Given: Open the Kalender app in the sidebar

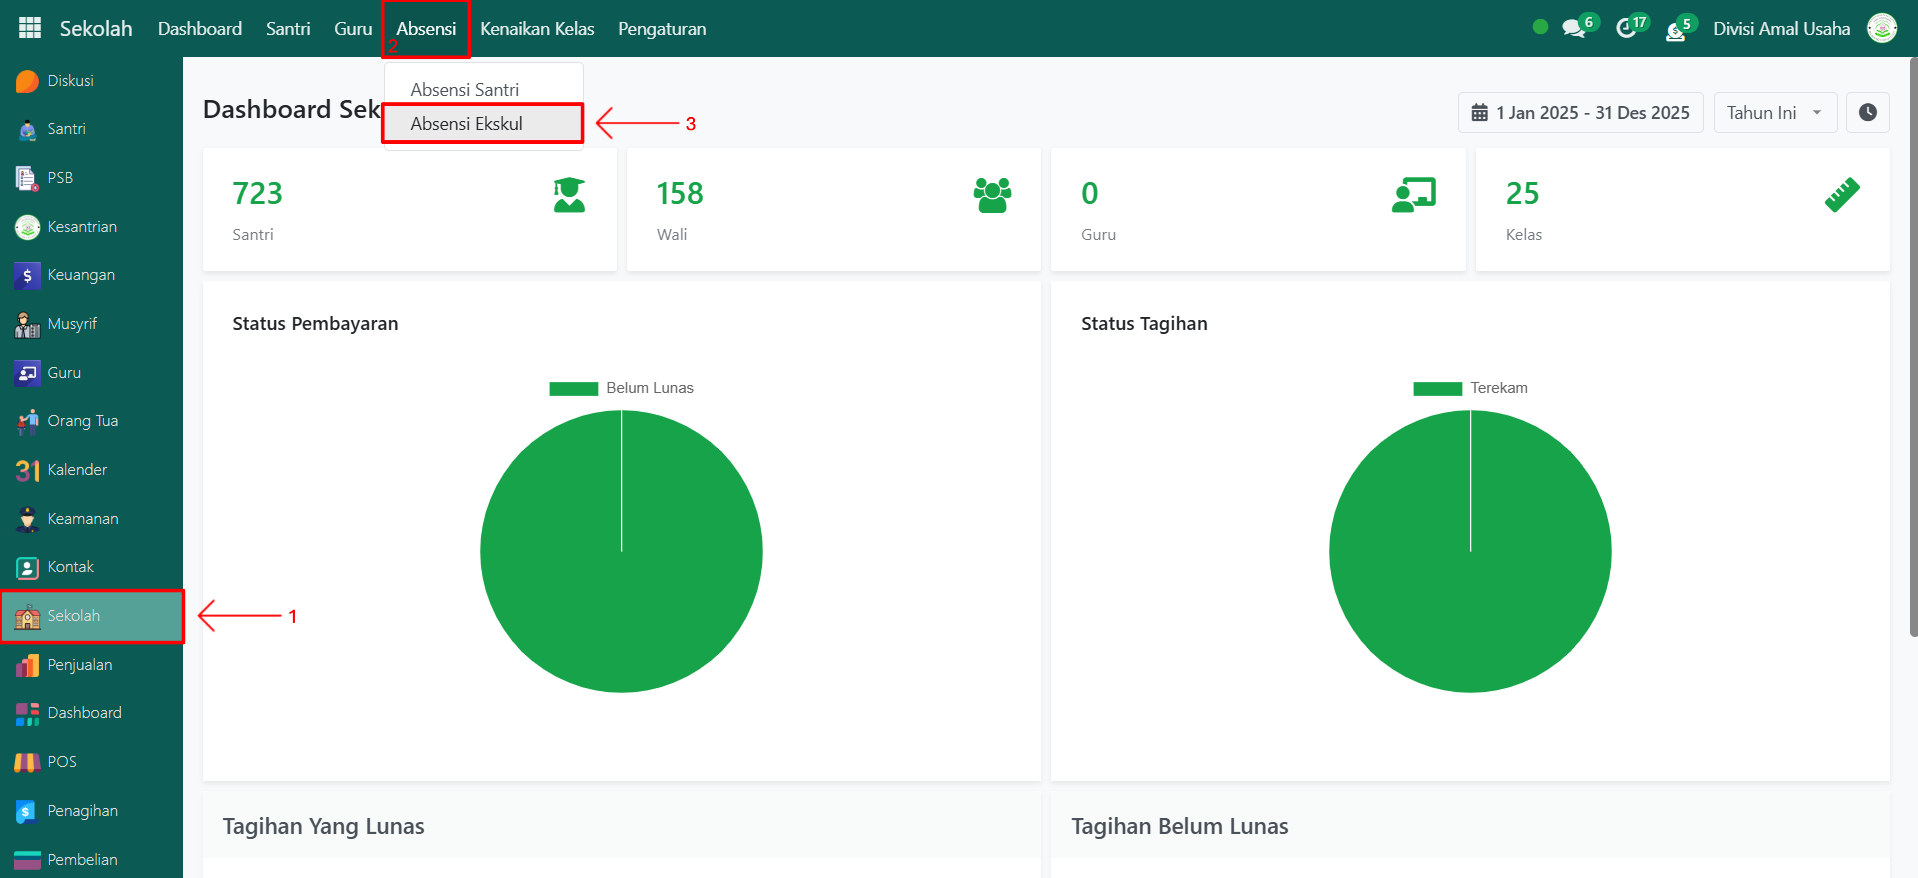Looking at the screenshot, I should click(x=76, y=470).
